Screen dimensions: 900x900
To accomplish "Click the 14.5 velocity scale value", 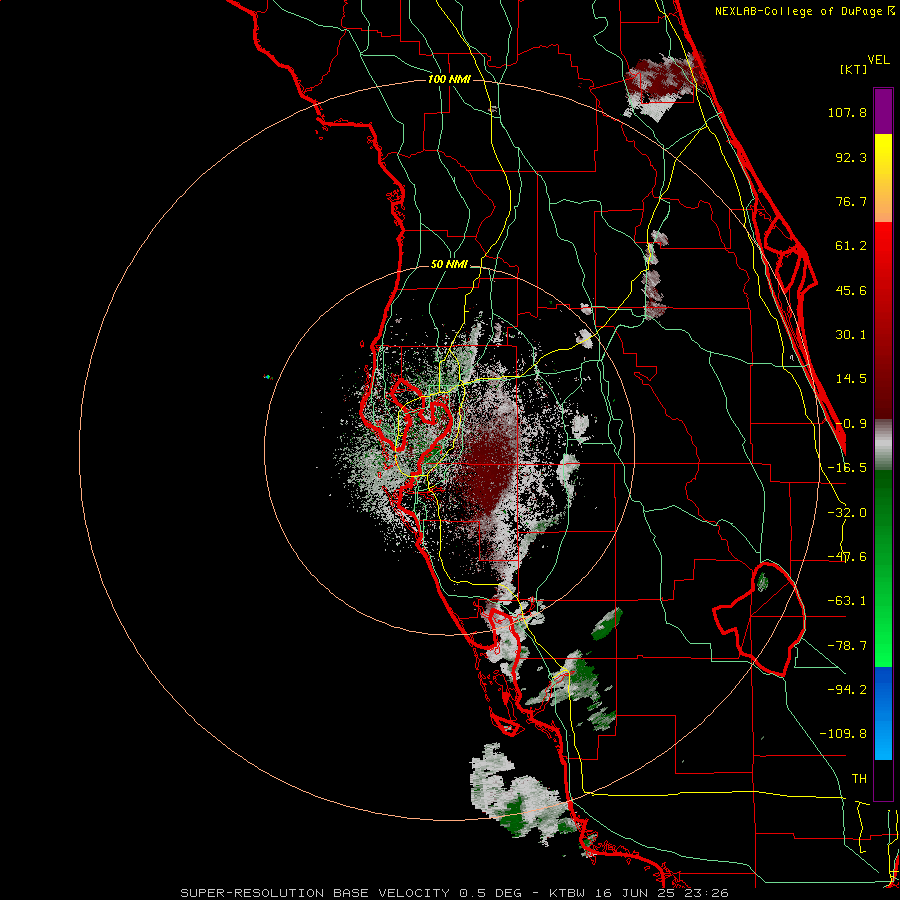I will [851, 379].
